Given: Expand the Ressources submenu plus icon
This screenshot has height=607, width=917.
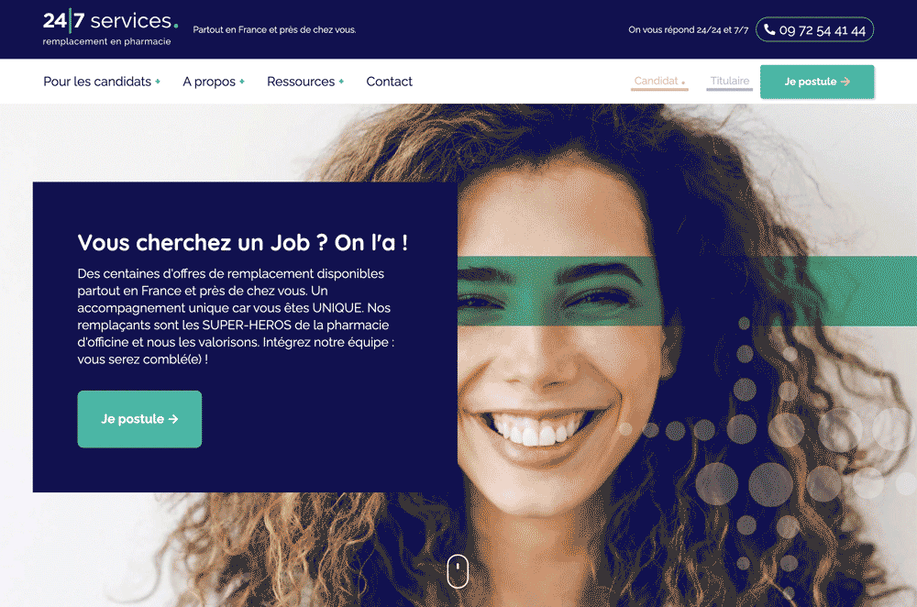Looking at the screenshot, I should click(x=341, y=82).
